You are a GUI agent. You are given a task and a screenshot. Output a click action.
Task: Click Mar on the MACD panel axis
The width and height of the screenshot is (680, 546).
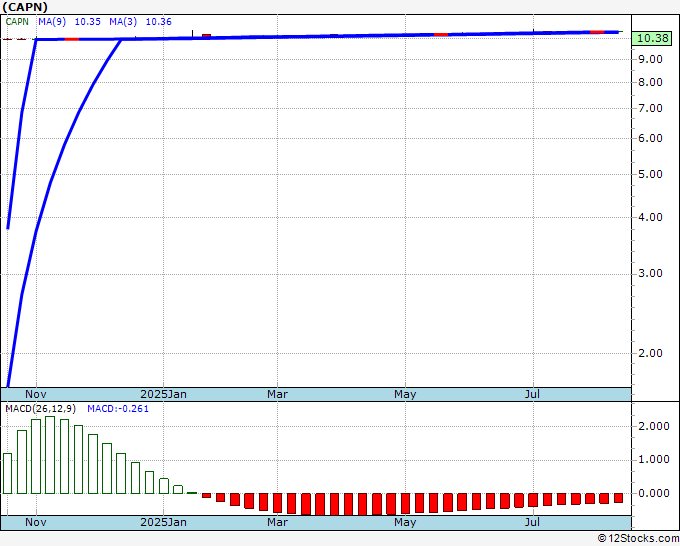(x=277, y=522)
